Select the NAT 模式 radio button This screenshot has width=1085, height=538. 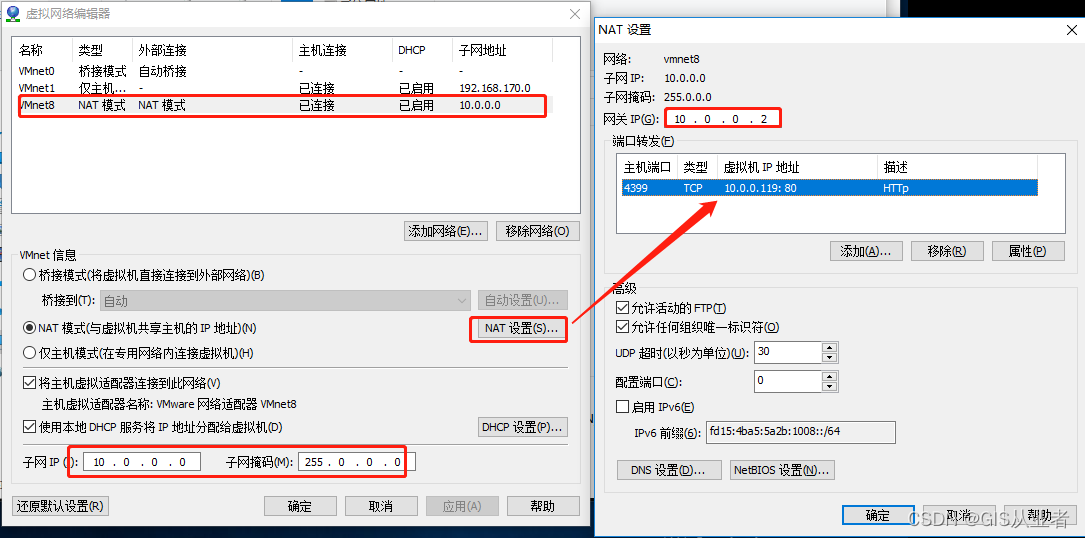(x=29, y=328)
